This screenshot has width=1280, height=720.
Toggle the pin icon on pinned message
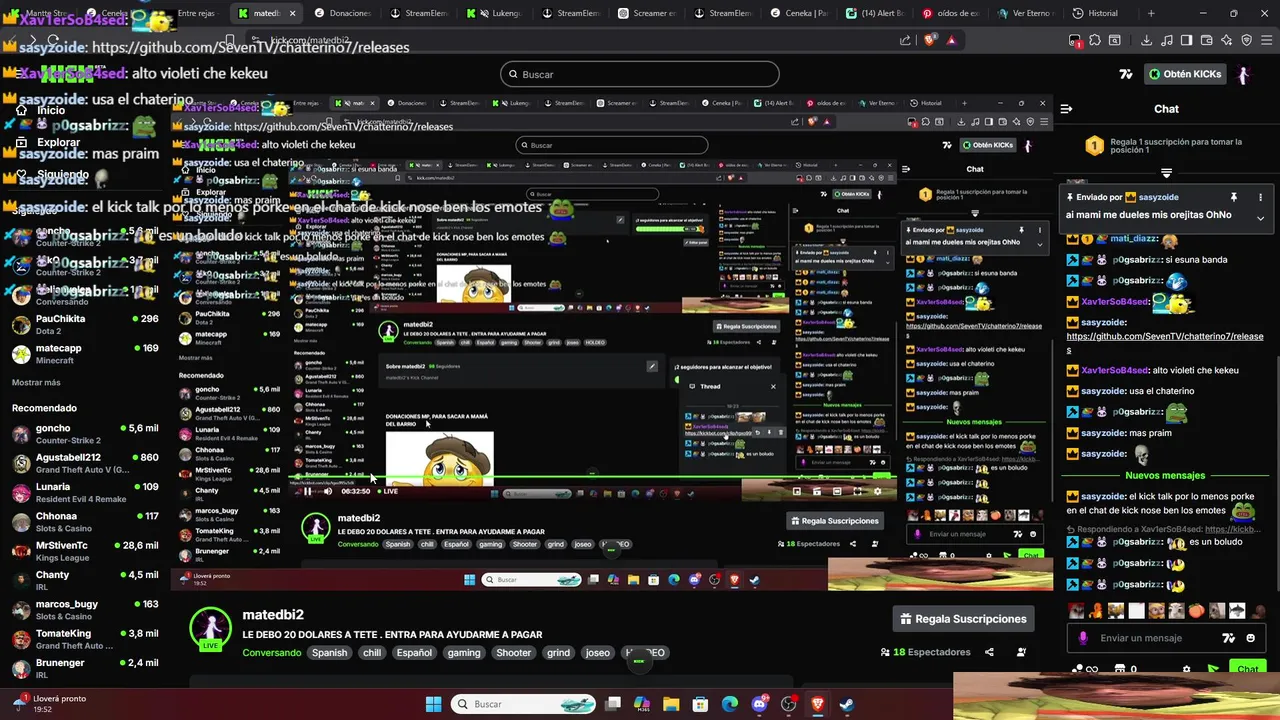point(1234,197)
